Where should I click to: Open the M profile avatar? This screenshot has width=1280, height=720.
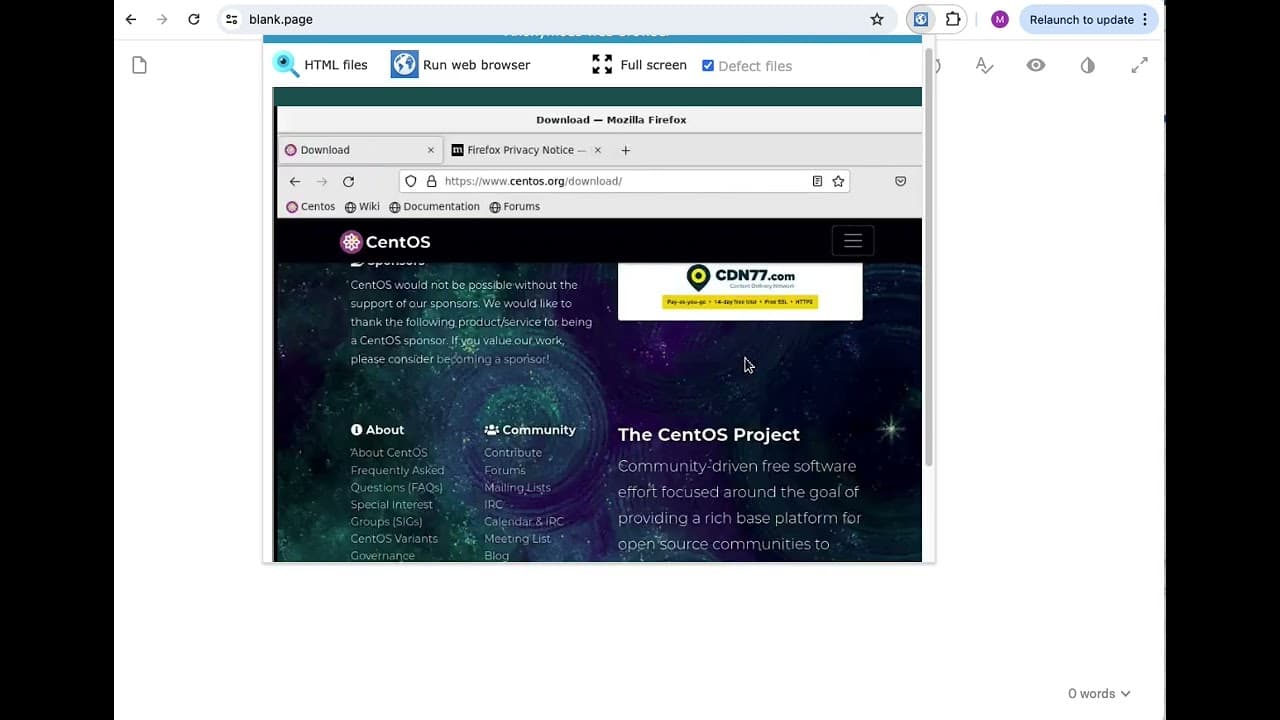tap(1000, 19)
